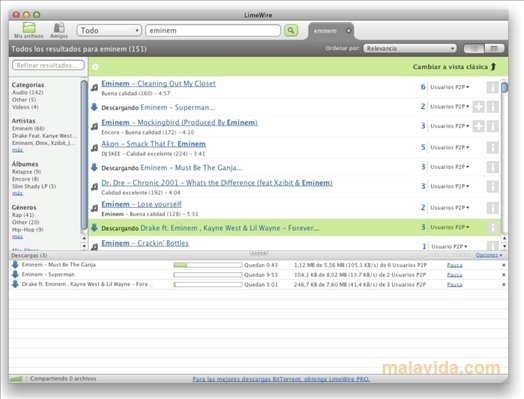The height and width of the screenshot is (399, 524).
Task: Click más link under Géneros
Action: pos(17,237)
